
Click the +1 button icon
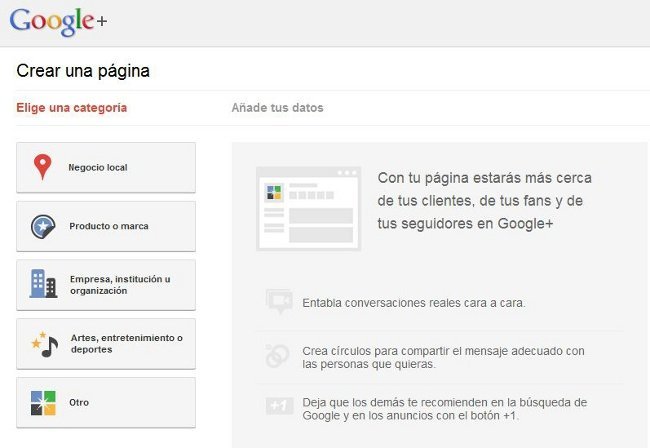pyautogui.click(x=278, y=406)
